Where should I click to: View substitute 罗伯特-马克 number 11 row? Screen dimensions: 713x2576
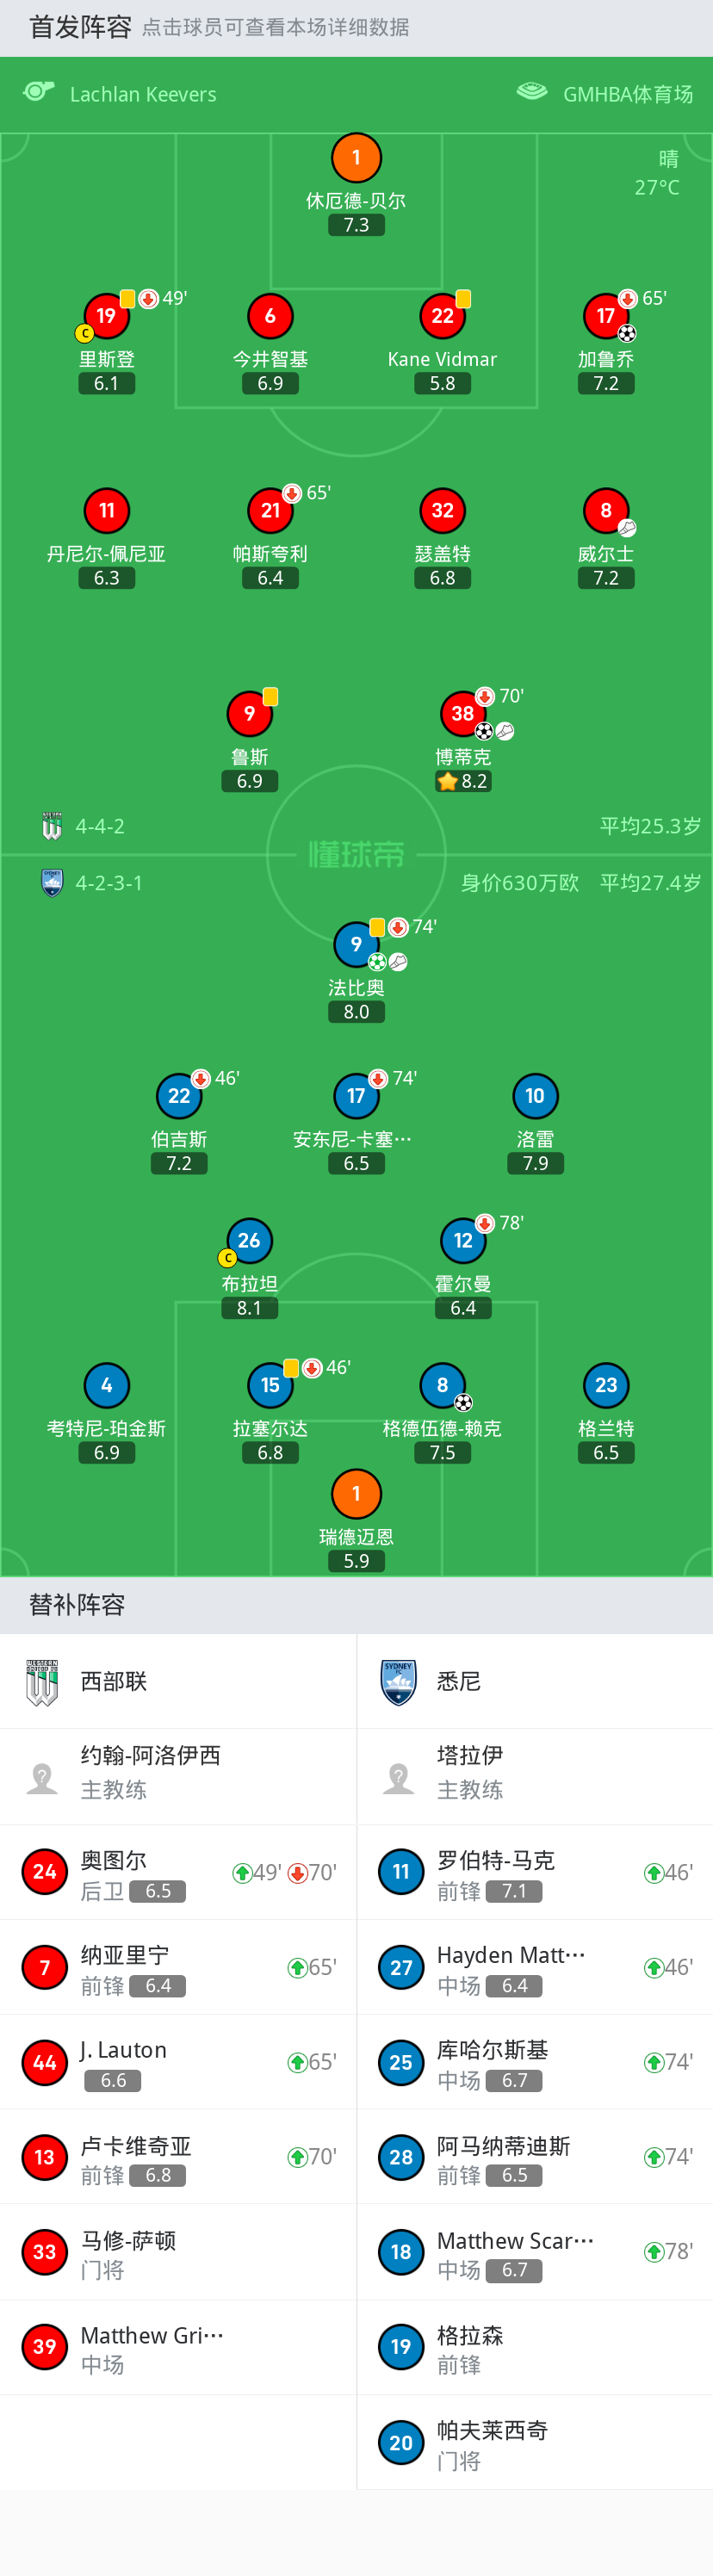coord(535,1872)
